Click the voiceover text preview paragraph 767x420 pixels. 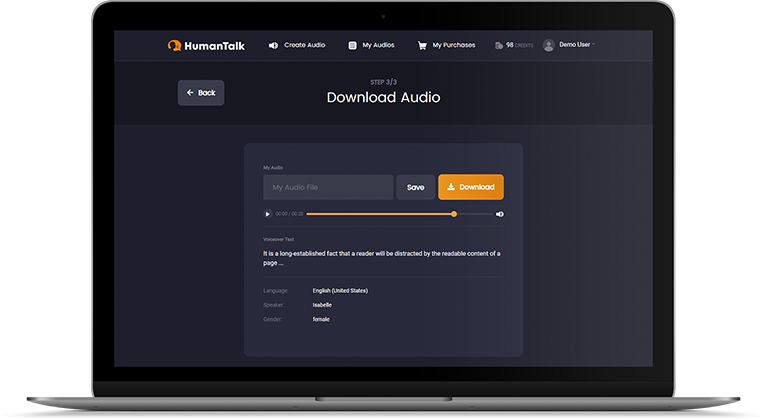[x=381, y=258]
